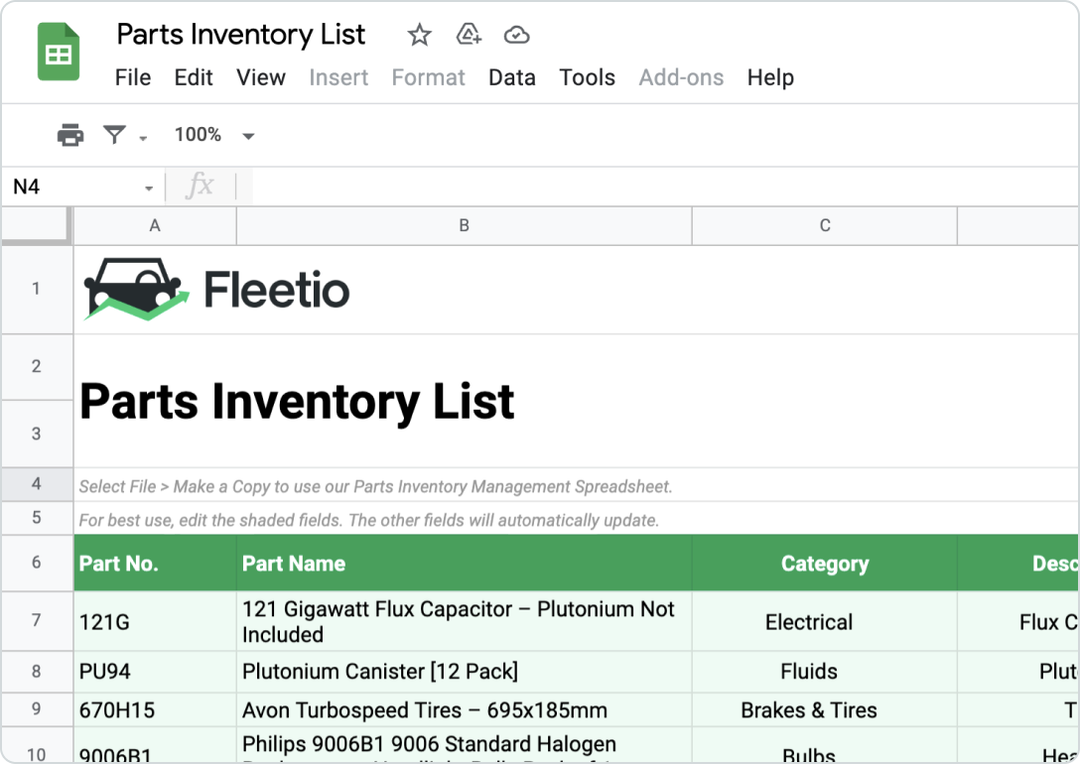Select row 4 header
The width and height of the screenshot is (1080, 764).
pyautogui.click(x=37, y=484)
